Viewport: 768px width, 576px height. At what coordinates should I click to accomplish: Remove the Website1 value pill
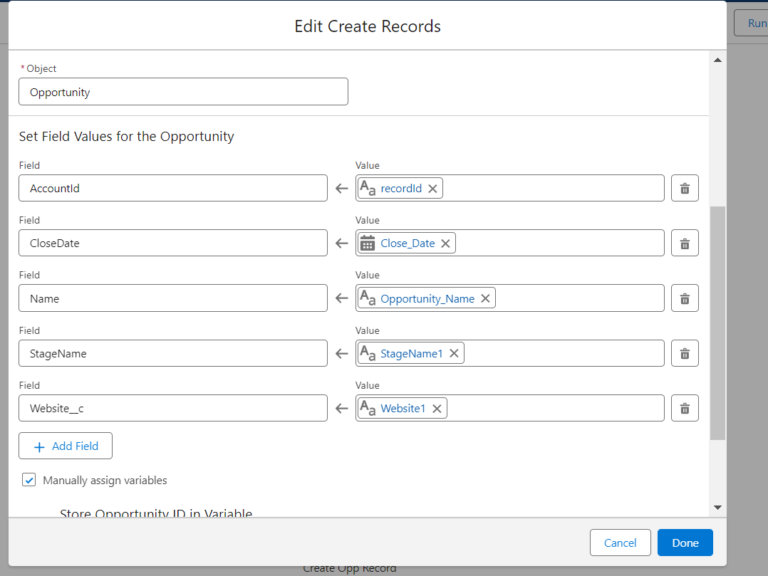click(437, 408)
